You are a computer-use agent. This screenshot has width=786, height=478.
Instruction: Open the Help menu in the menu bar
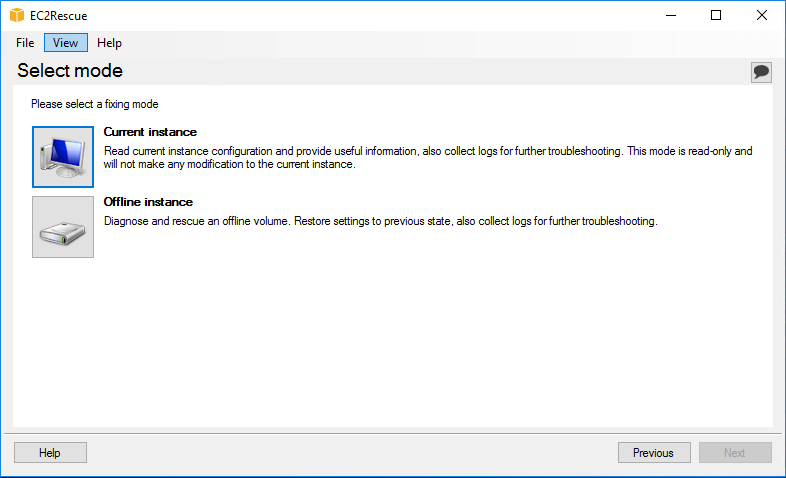point(109,43)
